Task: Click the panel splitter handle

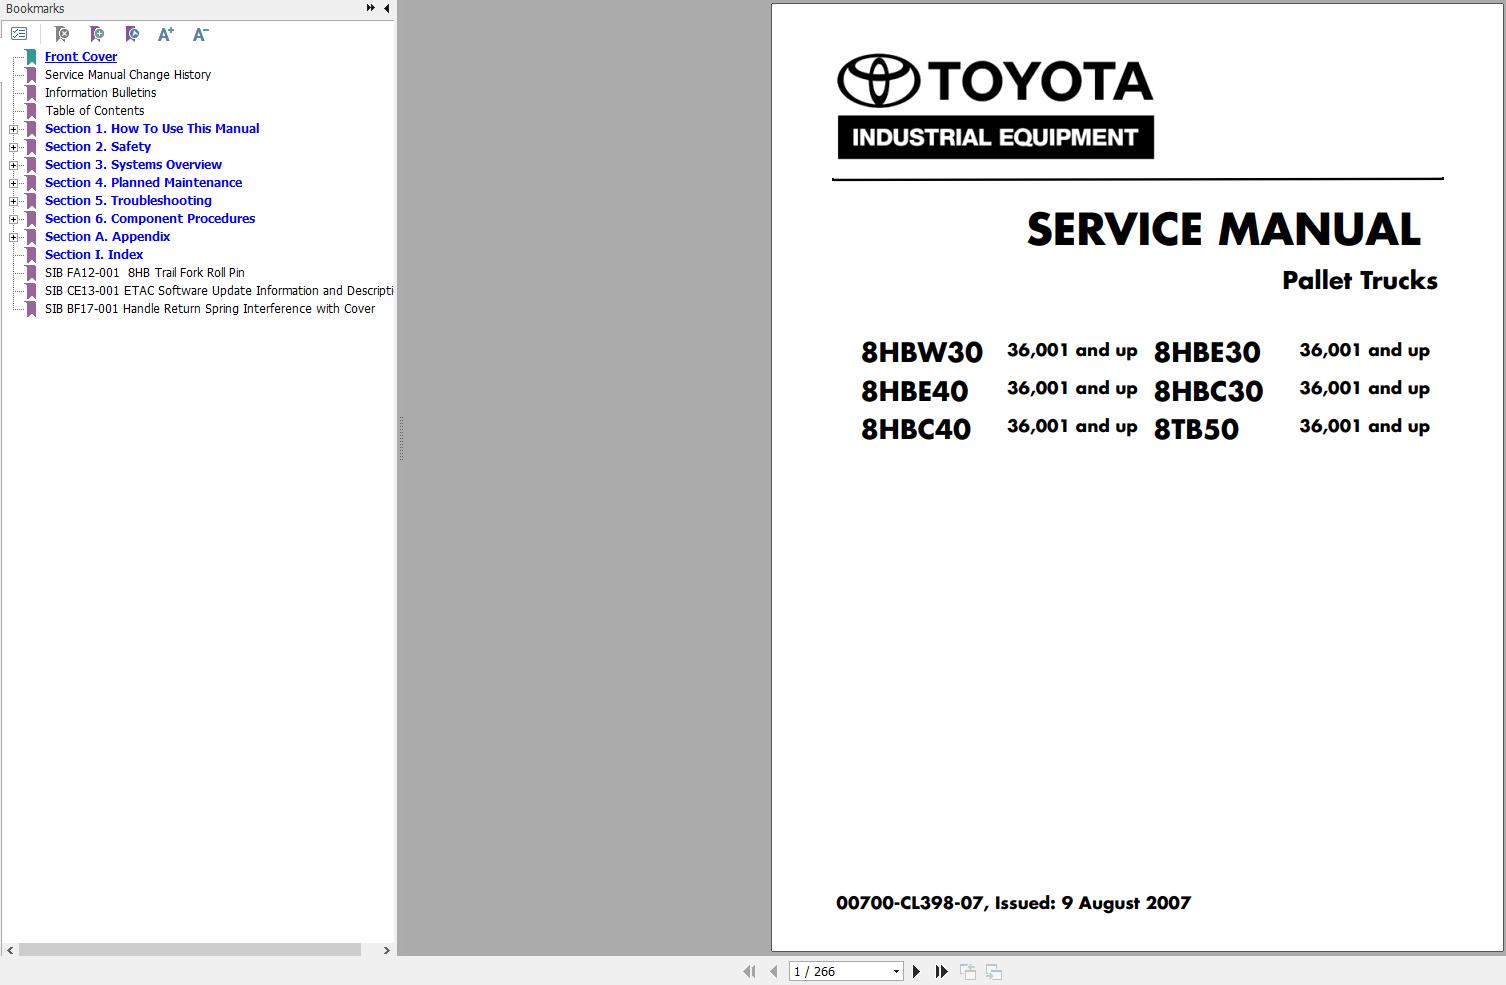Action: coord(401,439)
